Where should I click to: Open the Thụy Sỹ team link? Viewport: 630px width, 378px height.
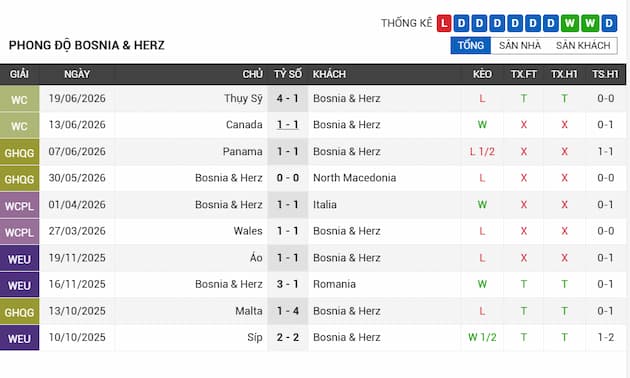pos(243,98)
